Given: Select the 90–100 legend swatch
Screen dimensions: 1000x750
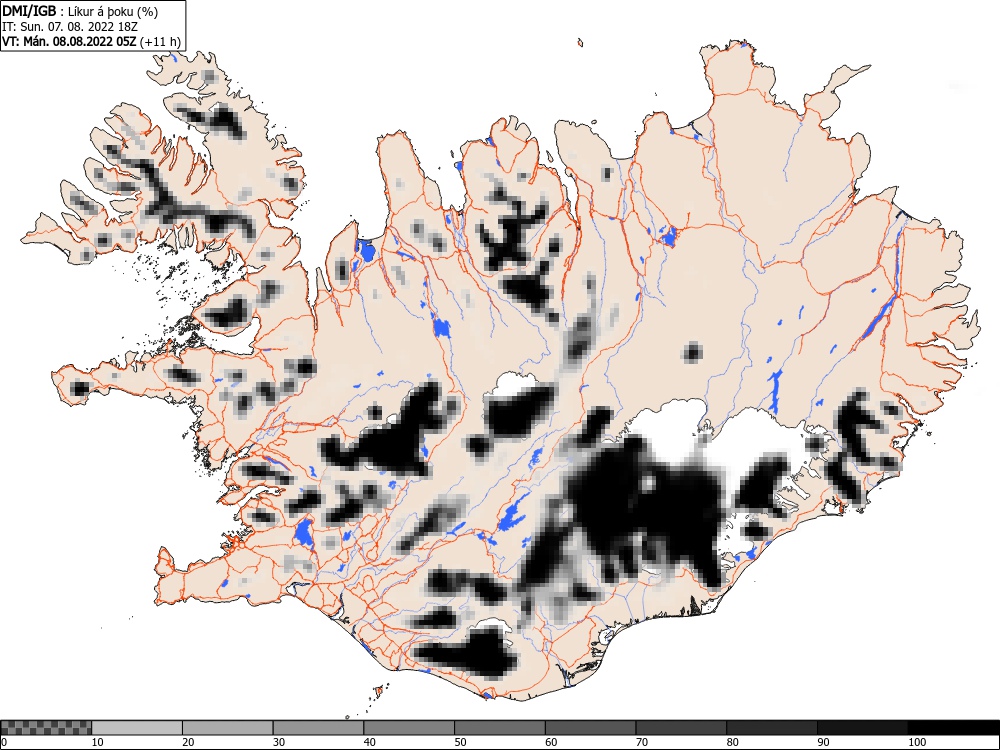Looking at the screenshot, I should click(x=862, y=728).
